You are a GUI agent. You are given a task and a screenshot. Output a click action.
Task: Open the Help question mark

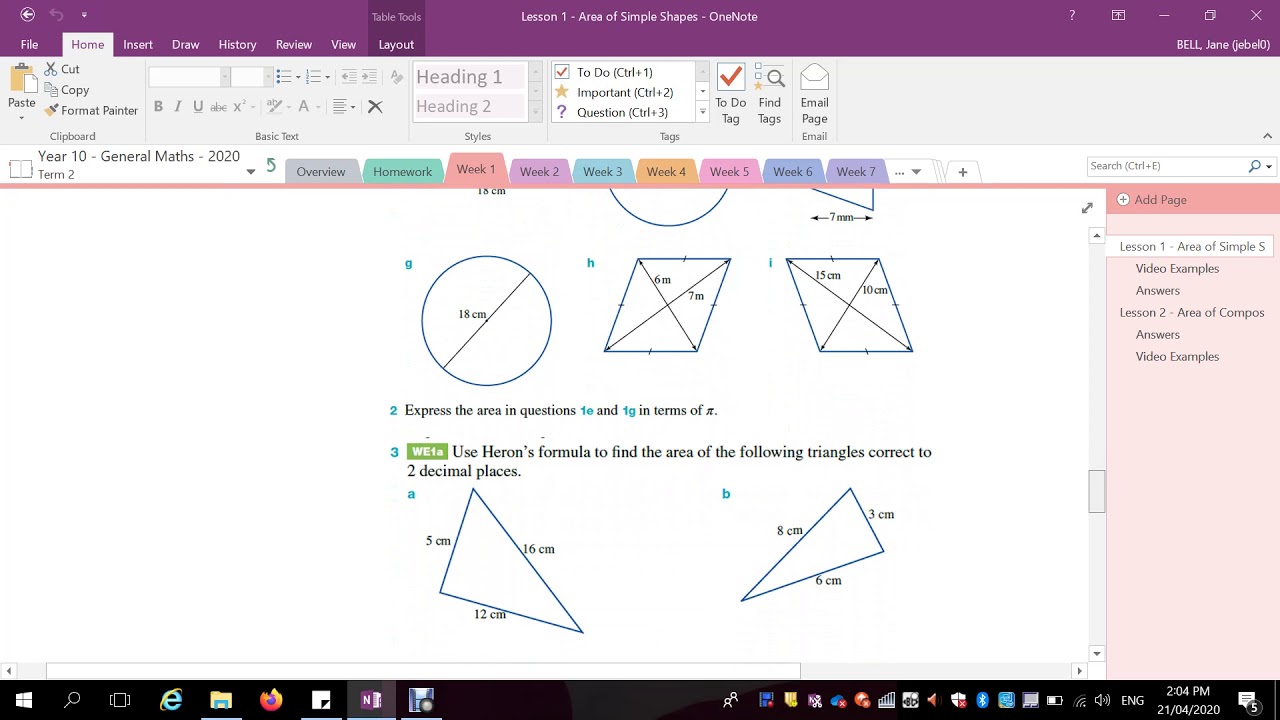tap(1072, 15)
